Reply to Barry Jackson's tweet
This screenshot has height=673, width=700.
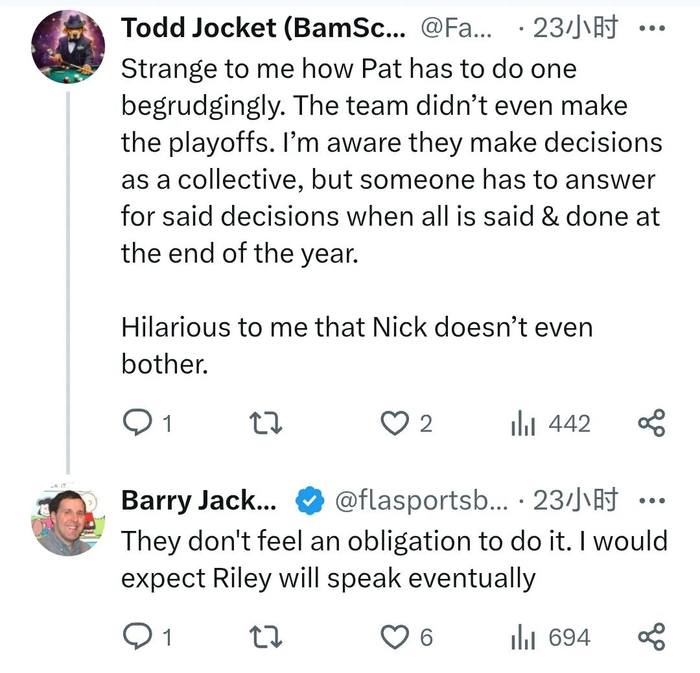[135, 637]
